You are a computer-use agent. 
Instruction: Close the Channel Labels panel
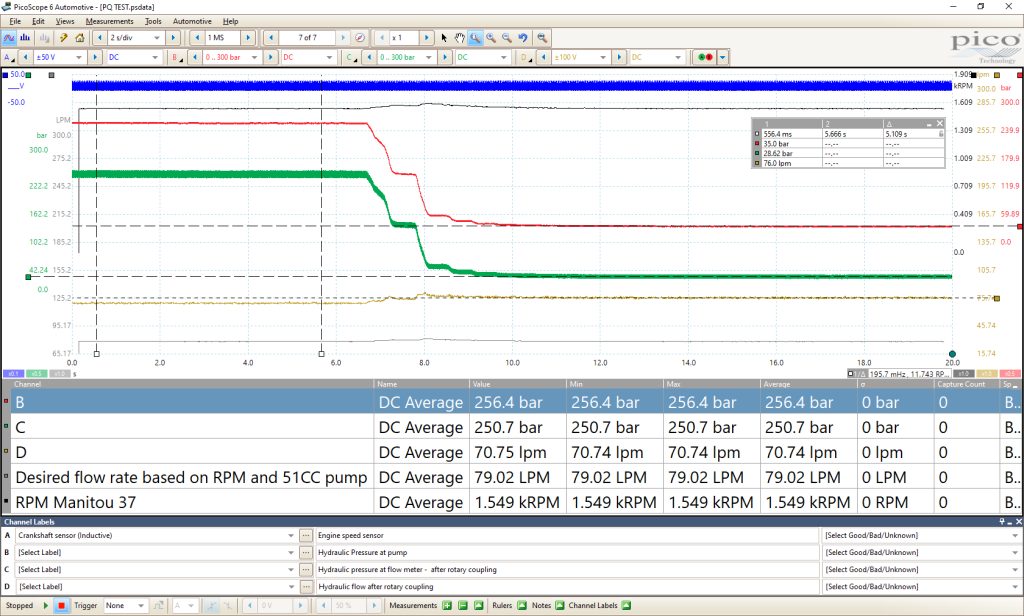[1017, 522]
